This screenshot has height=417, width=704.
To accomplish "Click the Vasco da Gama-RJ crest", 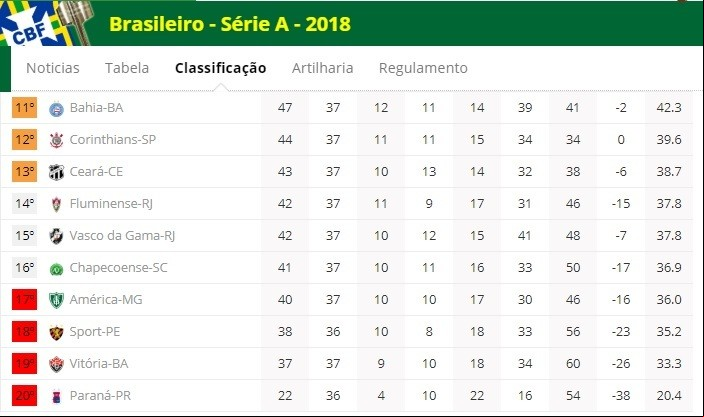I will [x=56, y=236].
